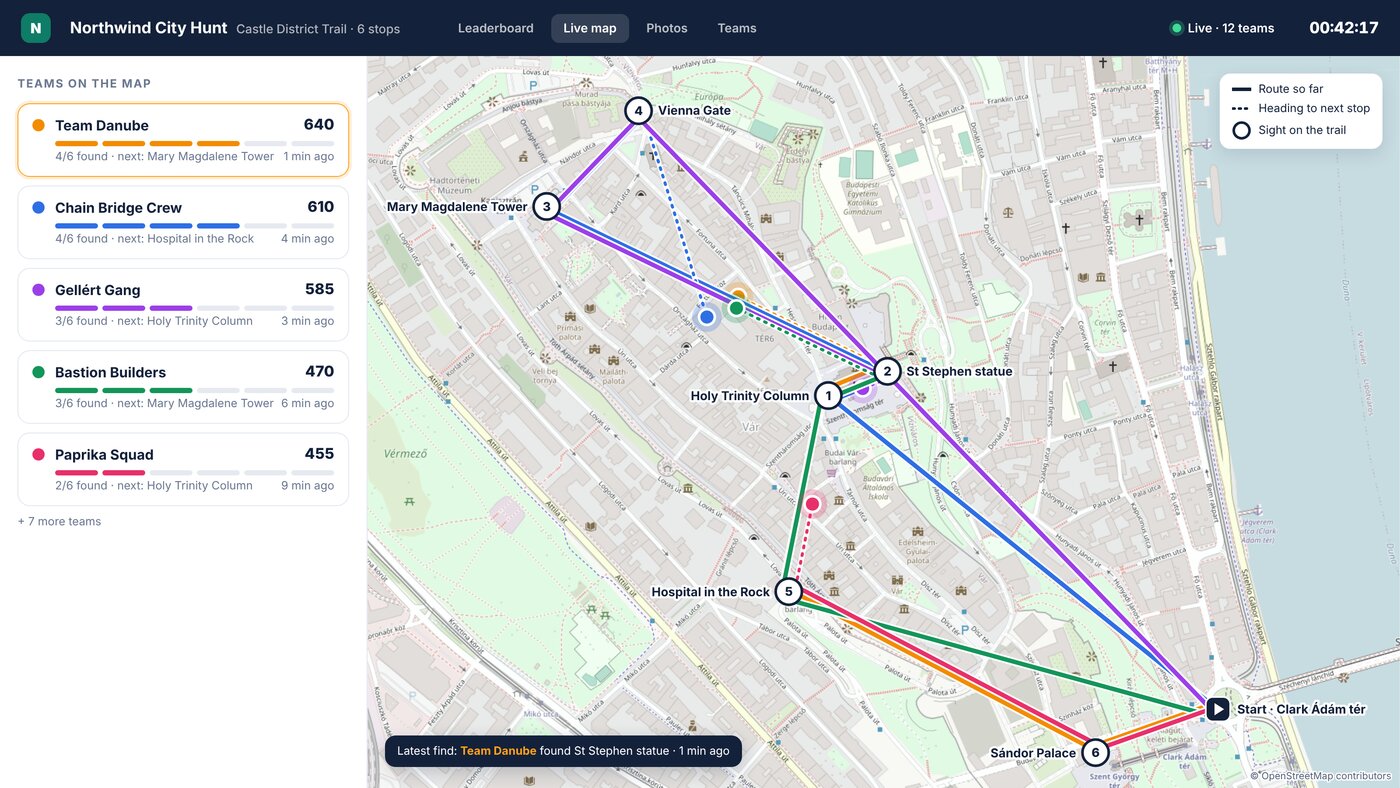
Task: Click Team Danube link in latest find banner
Action: [x=498, y=751]
